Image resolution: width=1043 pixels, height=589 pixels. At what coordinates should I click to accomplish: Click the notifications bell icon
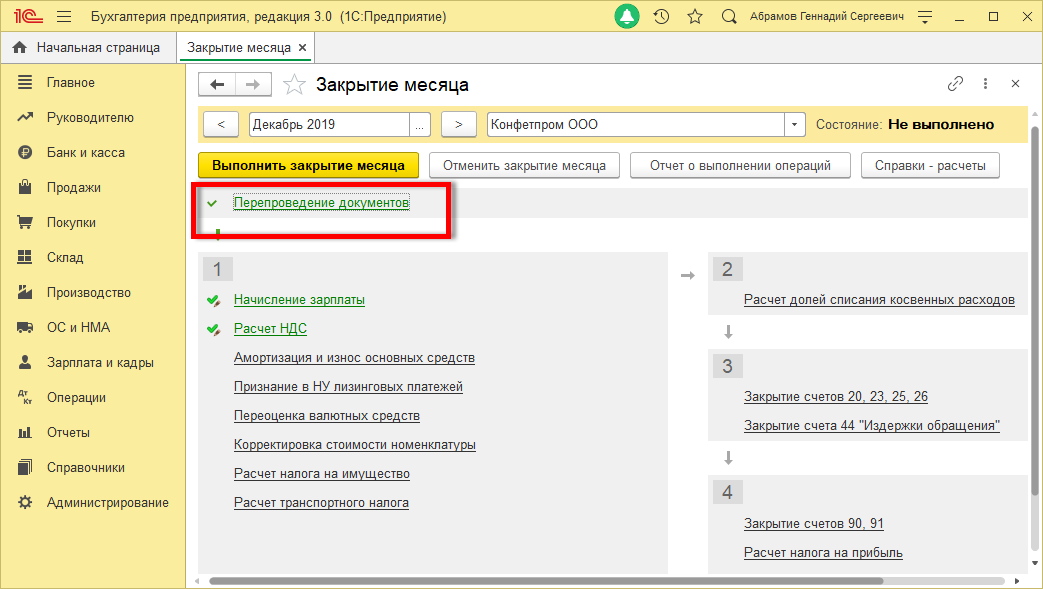point(627,17)
